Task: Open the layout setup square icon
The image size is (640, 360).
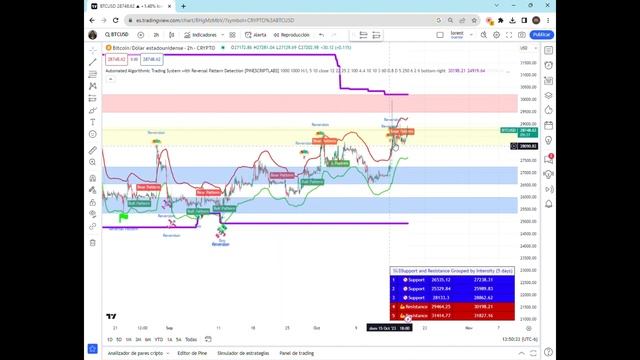Action: tap(440, 35)
